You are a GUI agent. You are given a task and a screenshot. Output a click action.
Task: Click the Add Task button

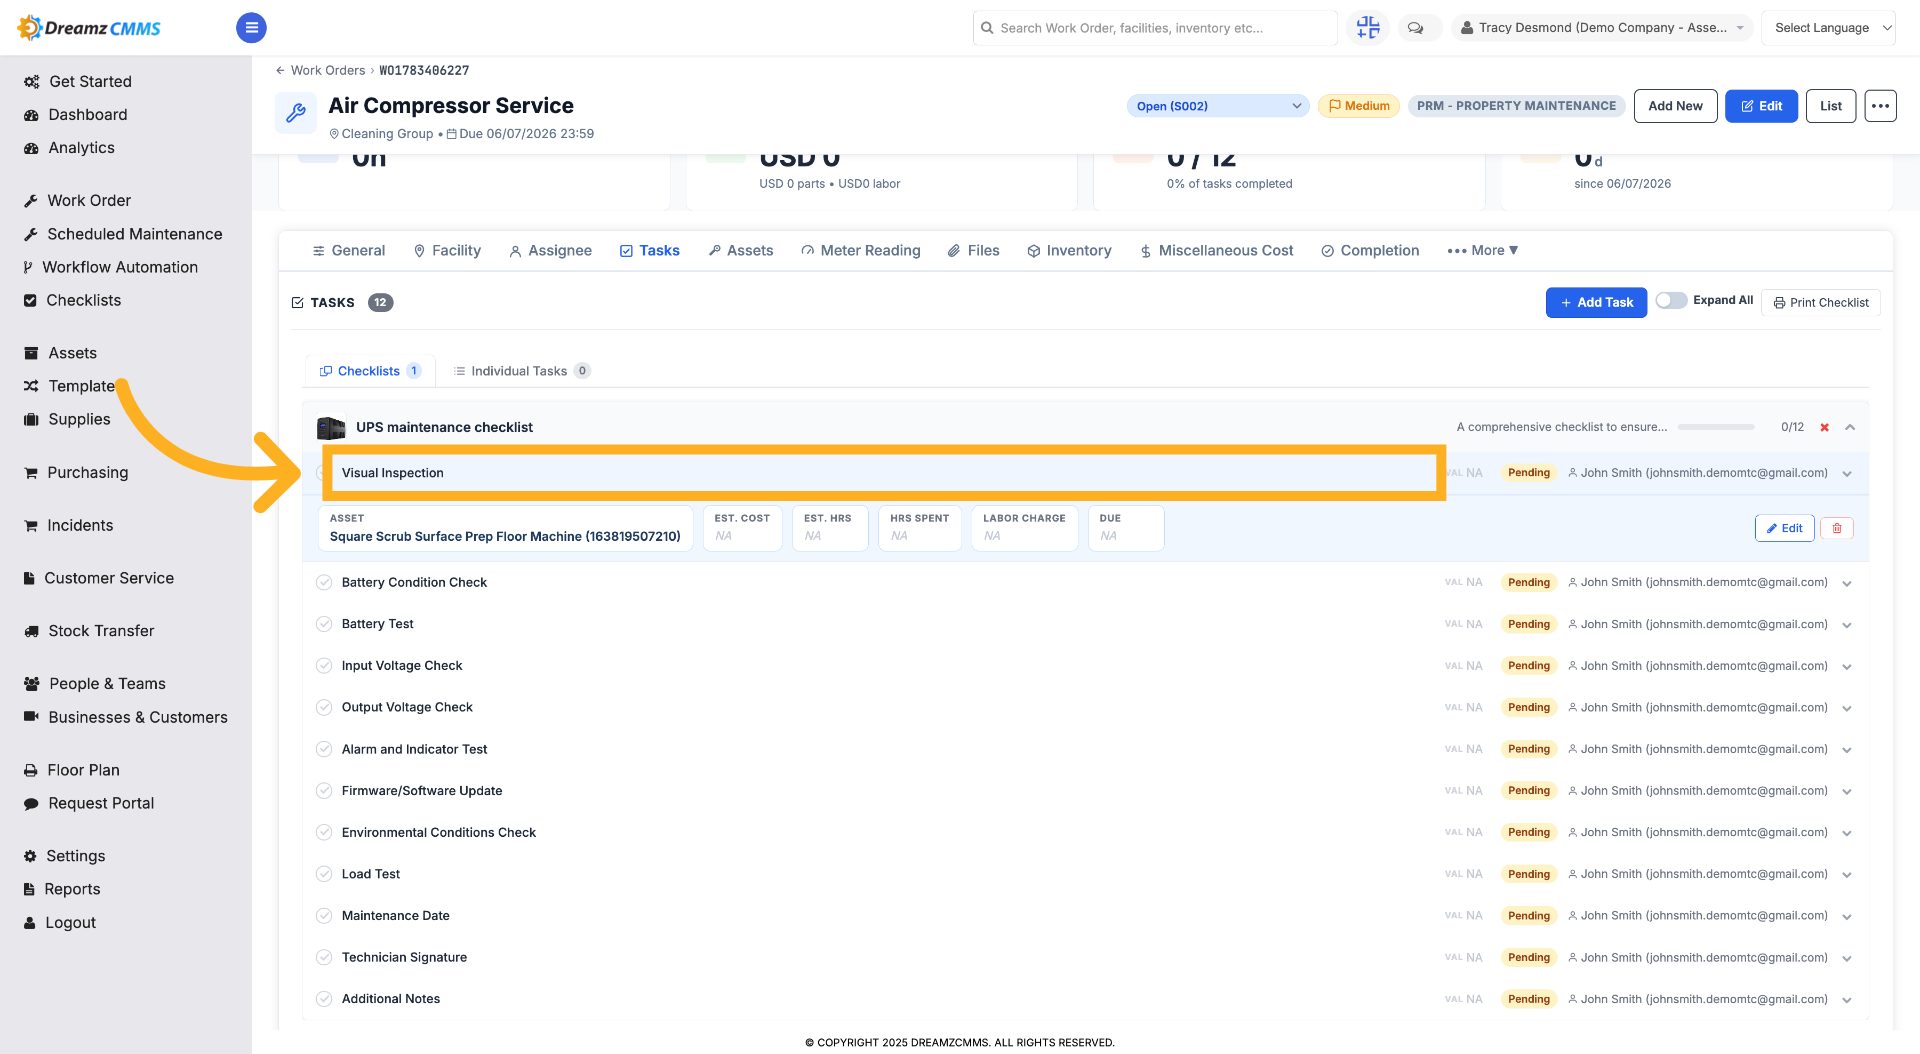pyautogui.click(x=1596, y=302)
